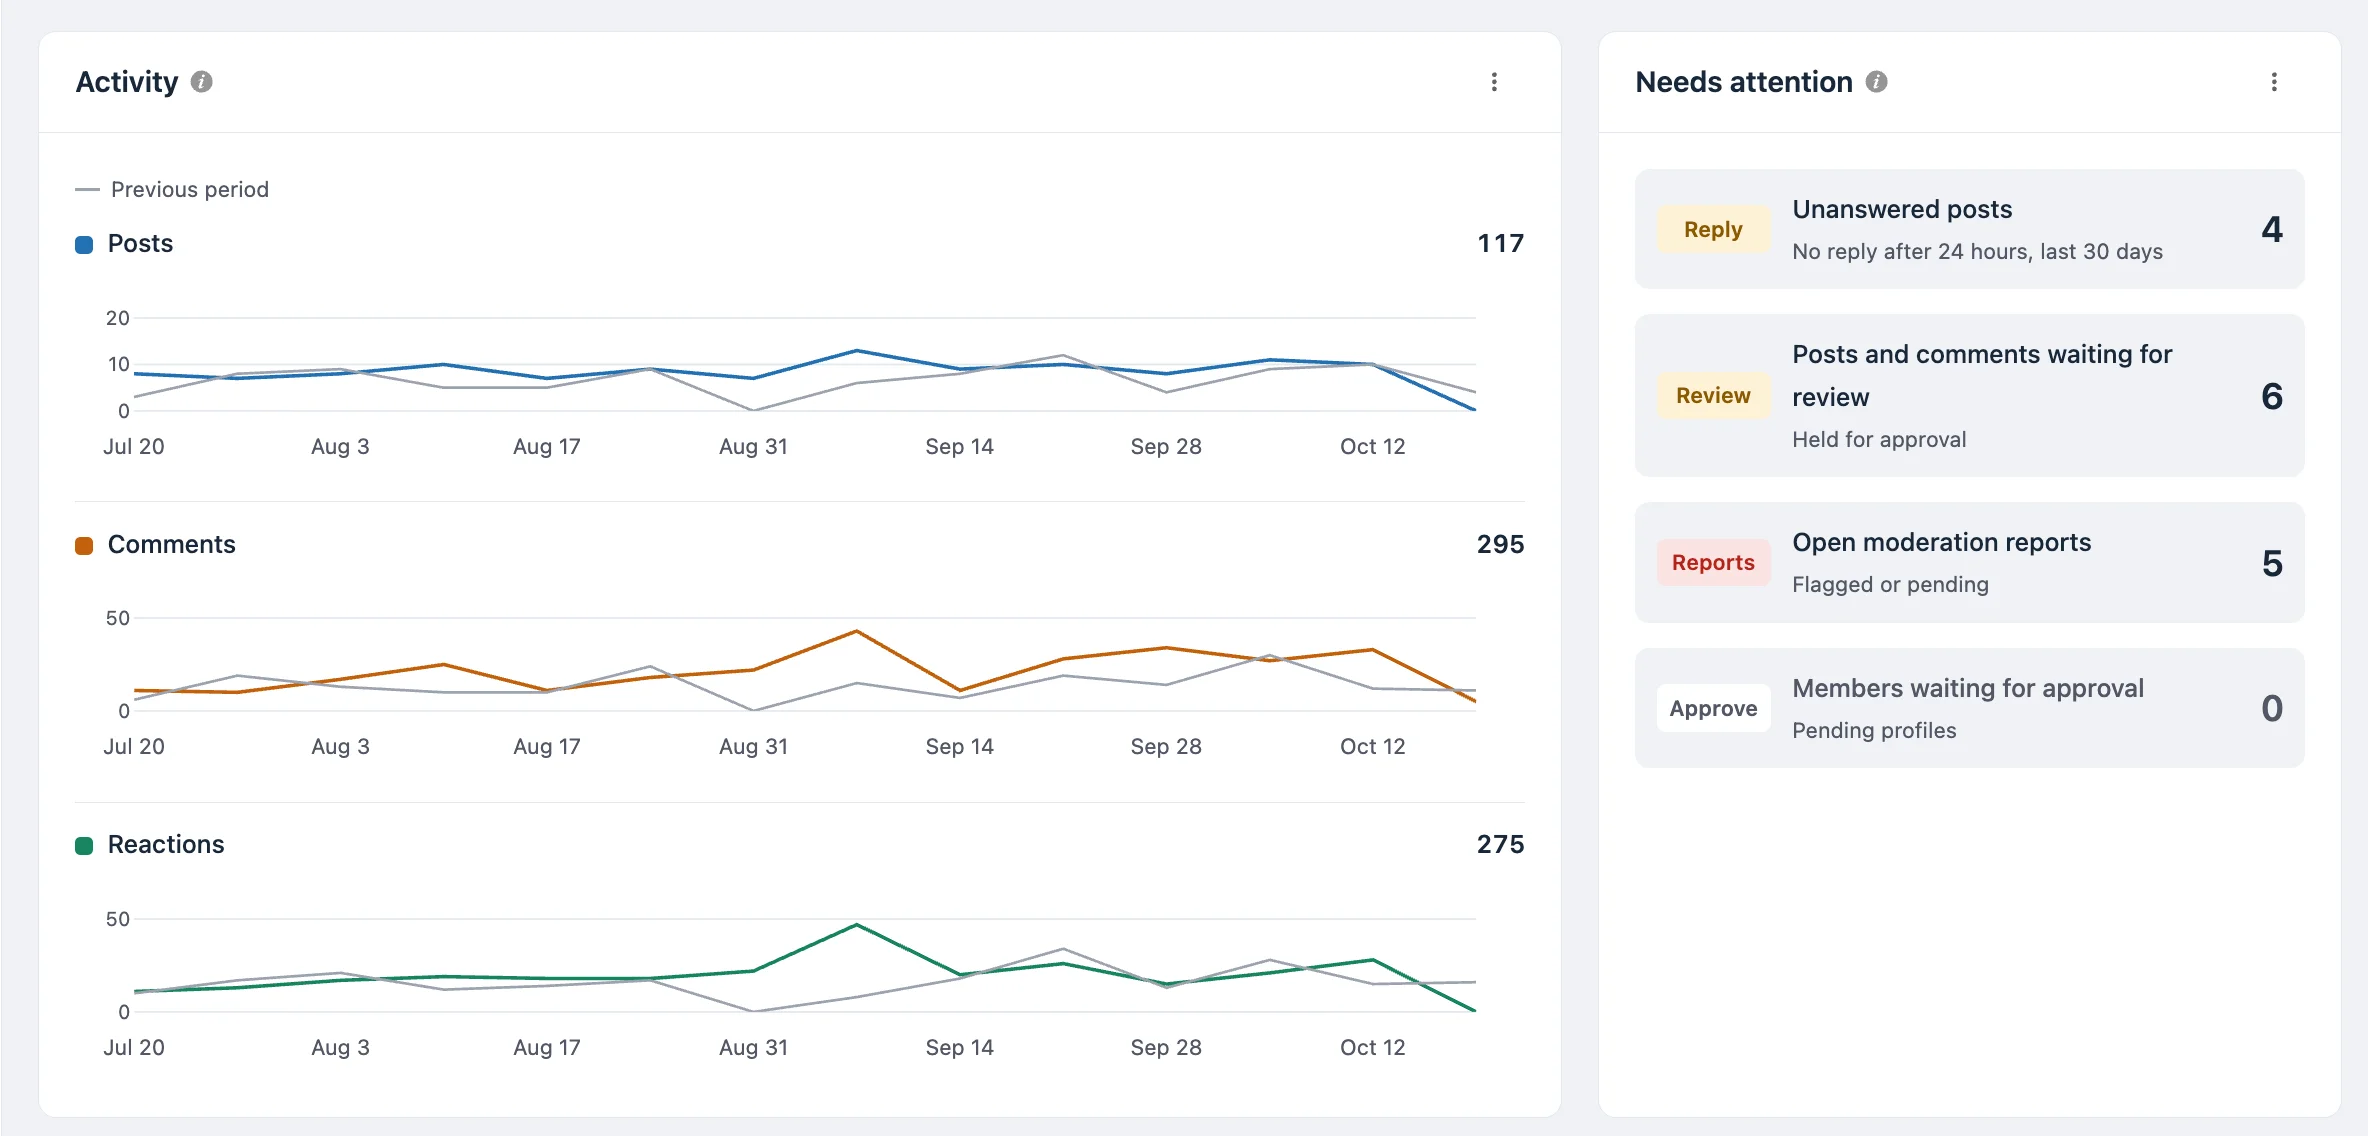The height and width of the screenshot is (1136, 2368).
Task: Click the Previous period legend entry
Action: click(x=172, y=189)
